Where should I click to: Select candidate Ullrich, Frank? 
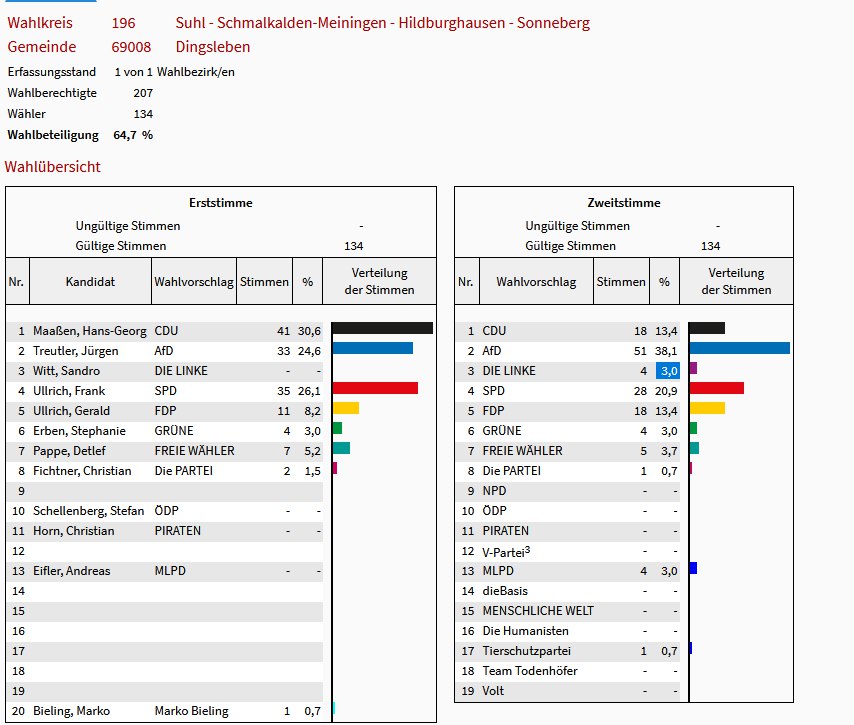point(69,391)
